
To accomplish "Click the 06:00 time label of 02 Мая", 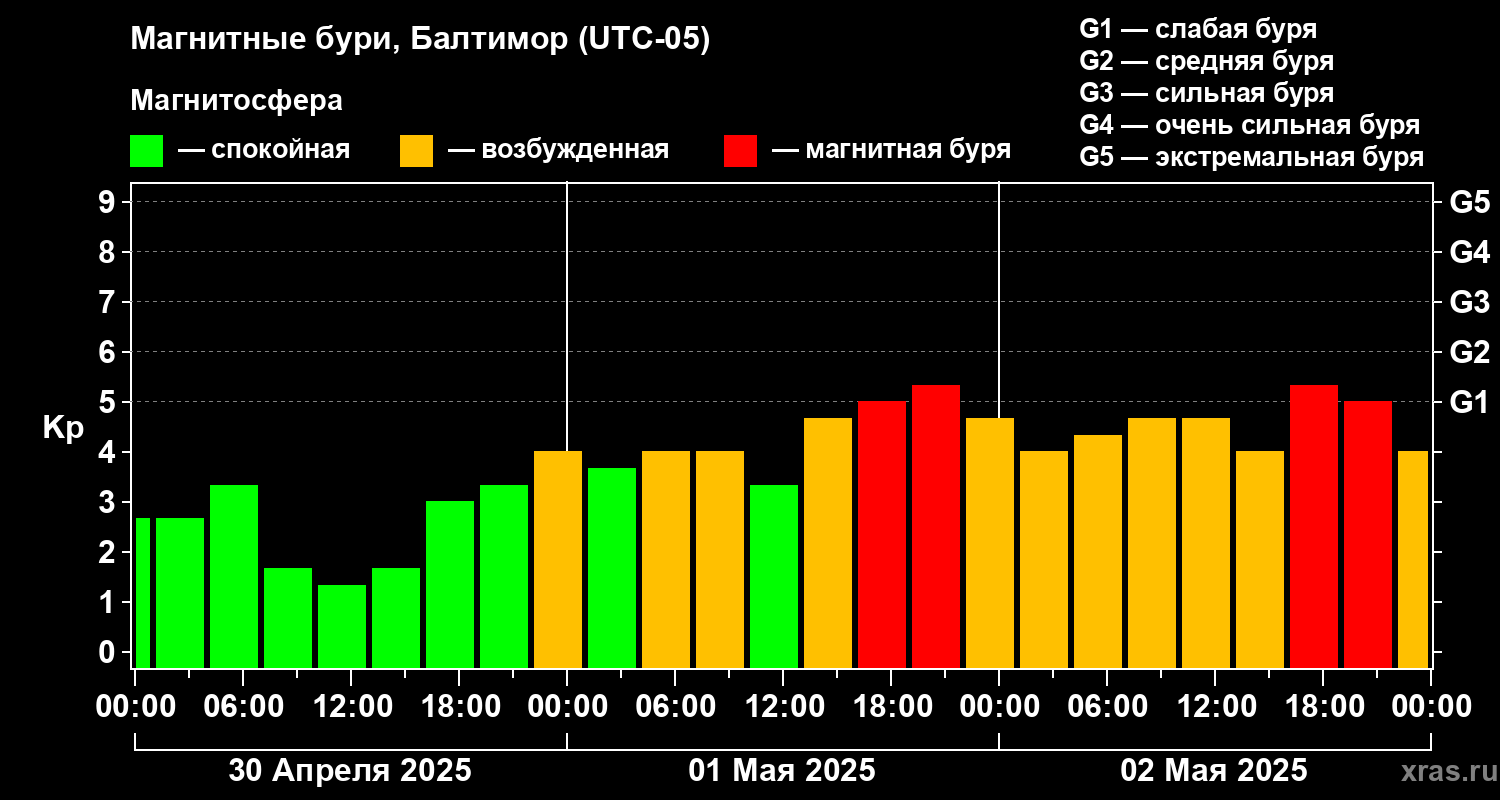I will pyautogui.click(x=1107, y=706).
